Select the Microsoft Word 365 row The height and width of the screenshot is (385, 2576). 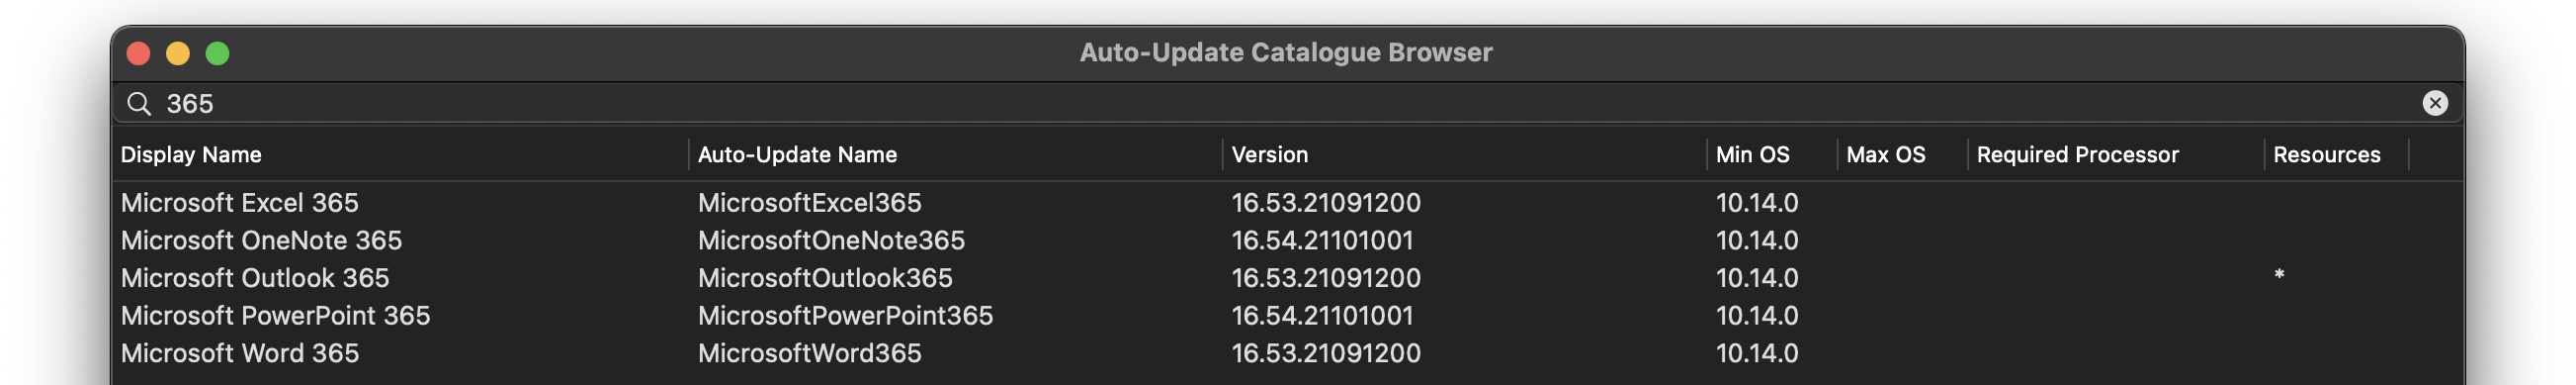coord(1288,353)
